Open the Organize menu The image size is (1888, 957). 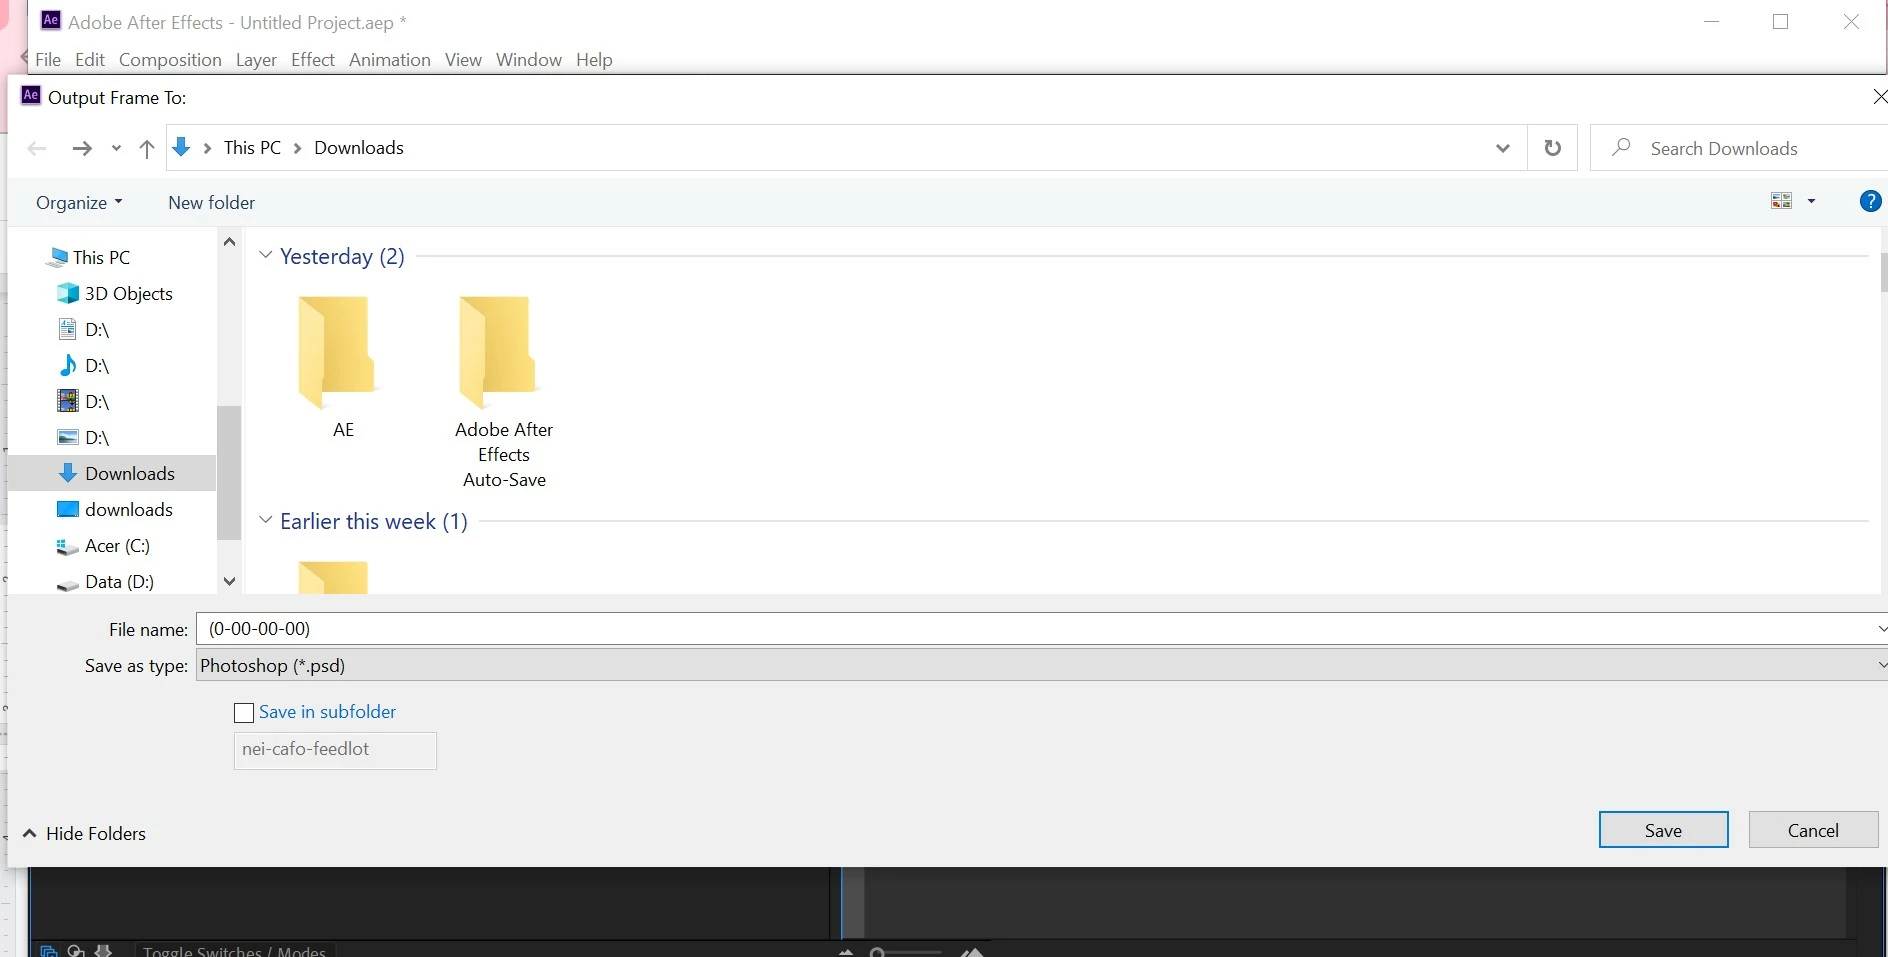[x=79, y=202]
